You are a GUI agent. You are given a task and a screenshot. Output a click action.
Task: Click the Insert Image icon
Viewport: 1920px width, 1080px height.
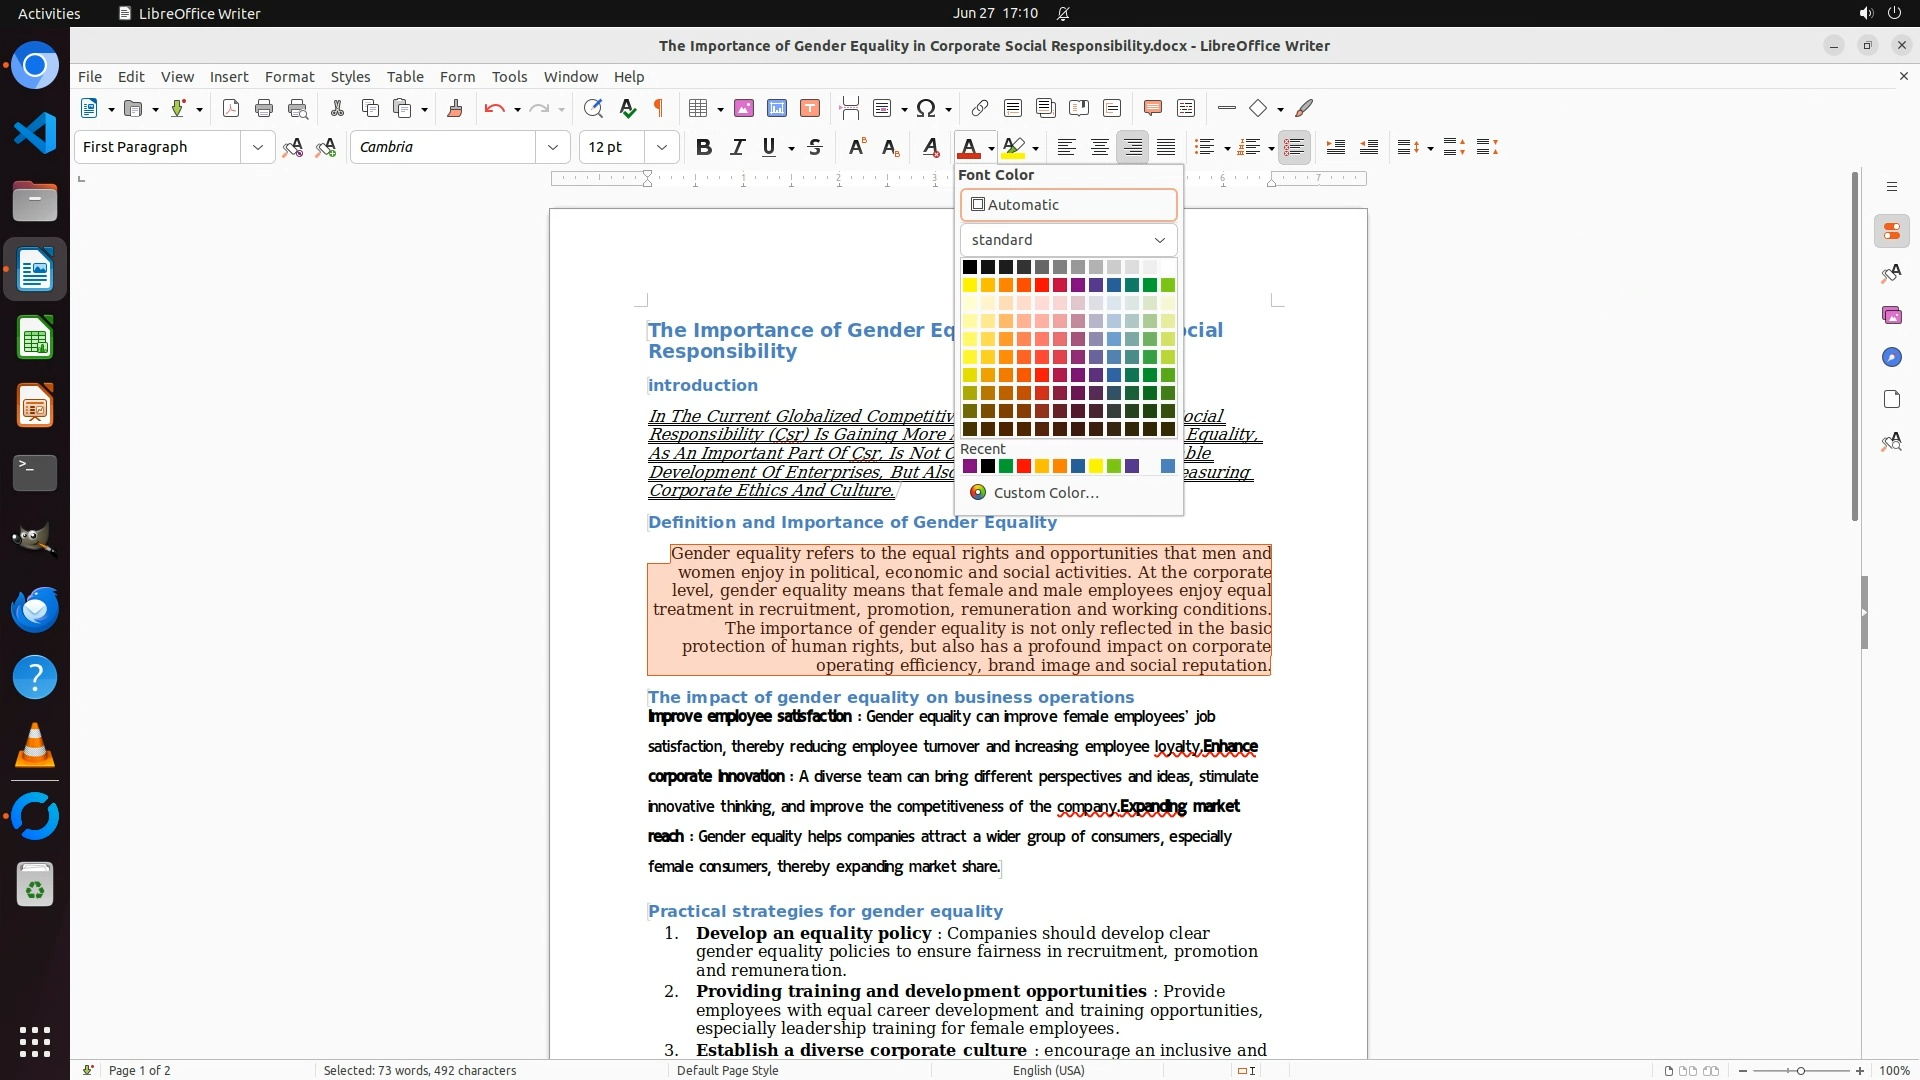(744, 109)
